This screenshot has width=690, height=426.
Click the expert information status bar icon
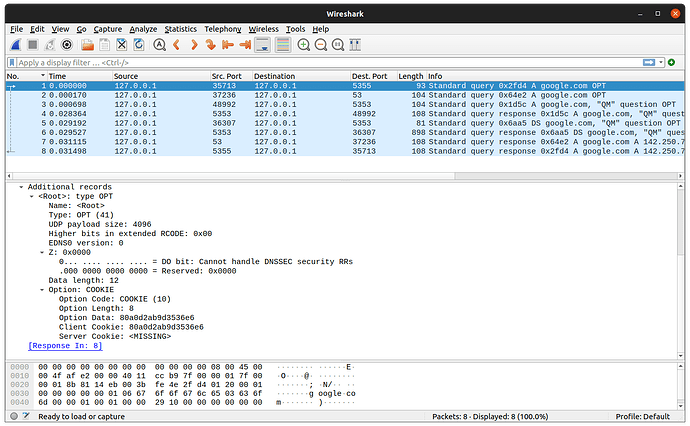(x=14, y=416)
